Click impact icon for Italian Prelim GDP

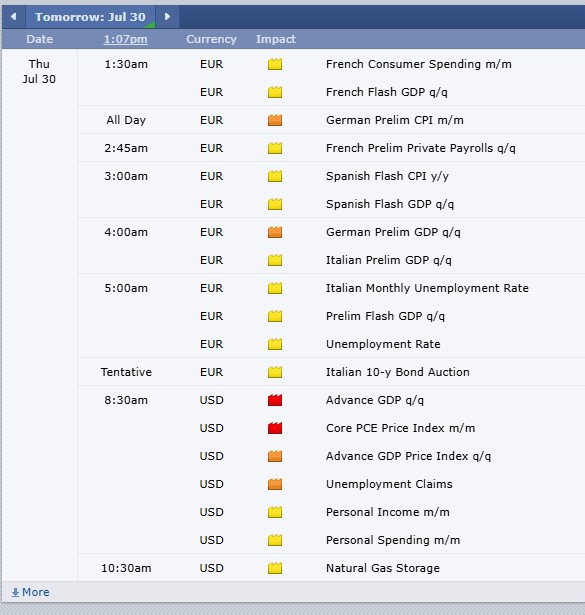click(x=275, y=260)
